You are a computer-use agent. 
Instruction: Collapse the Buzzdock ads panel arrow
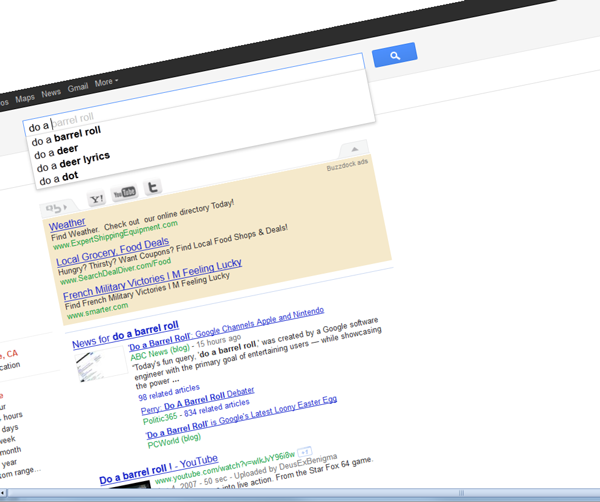[355, 149]
